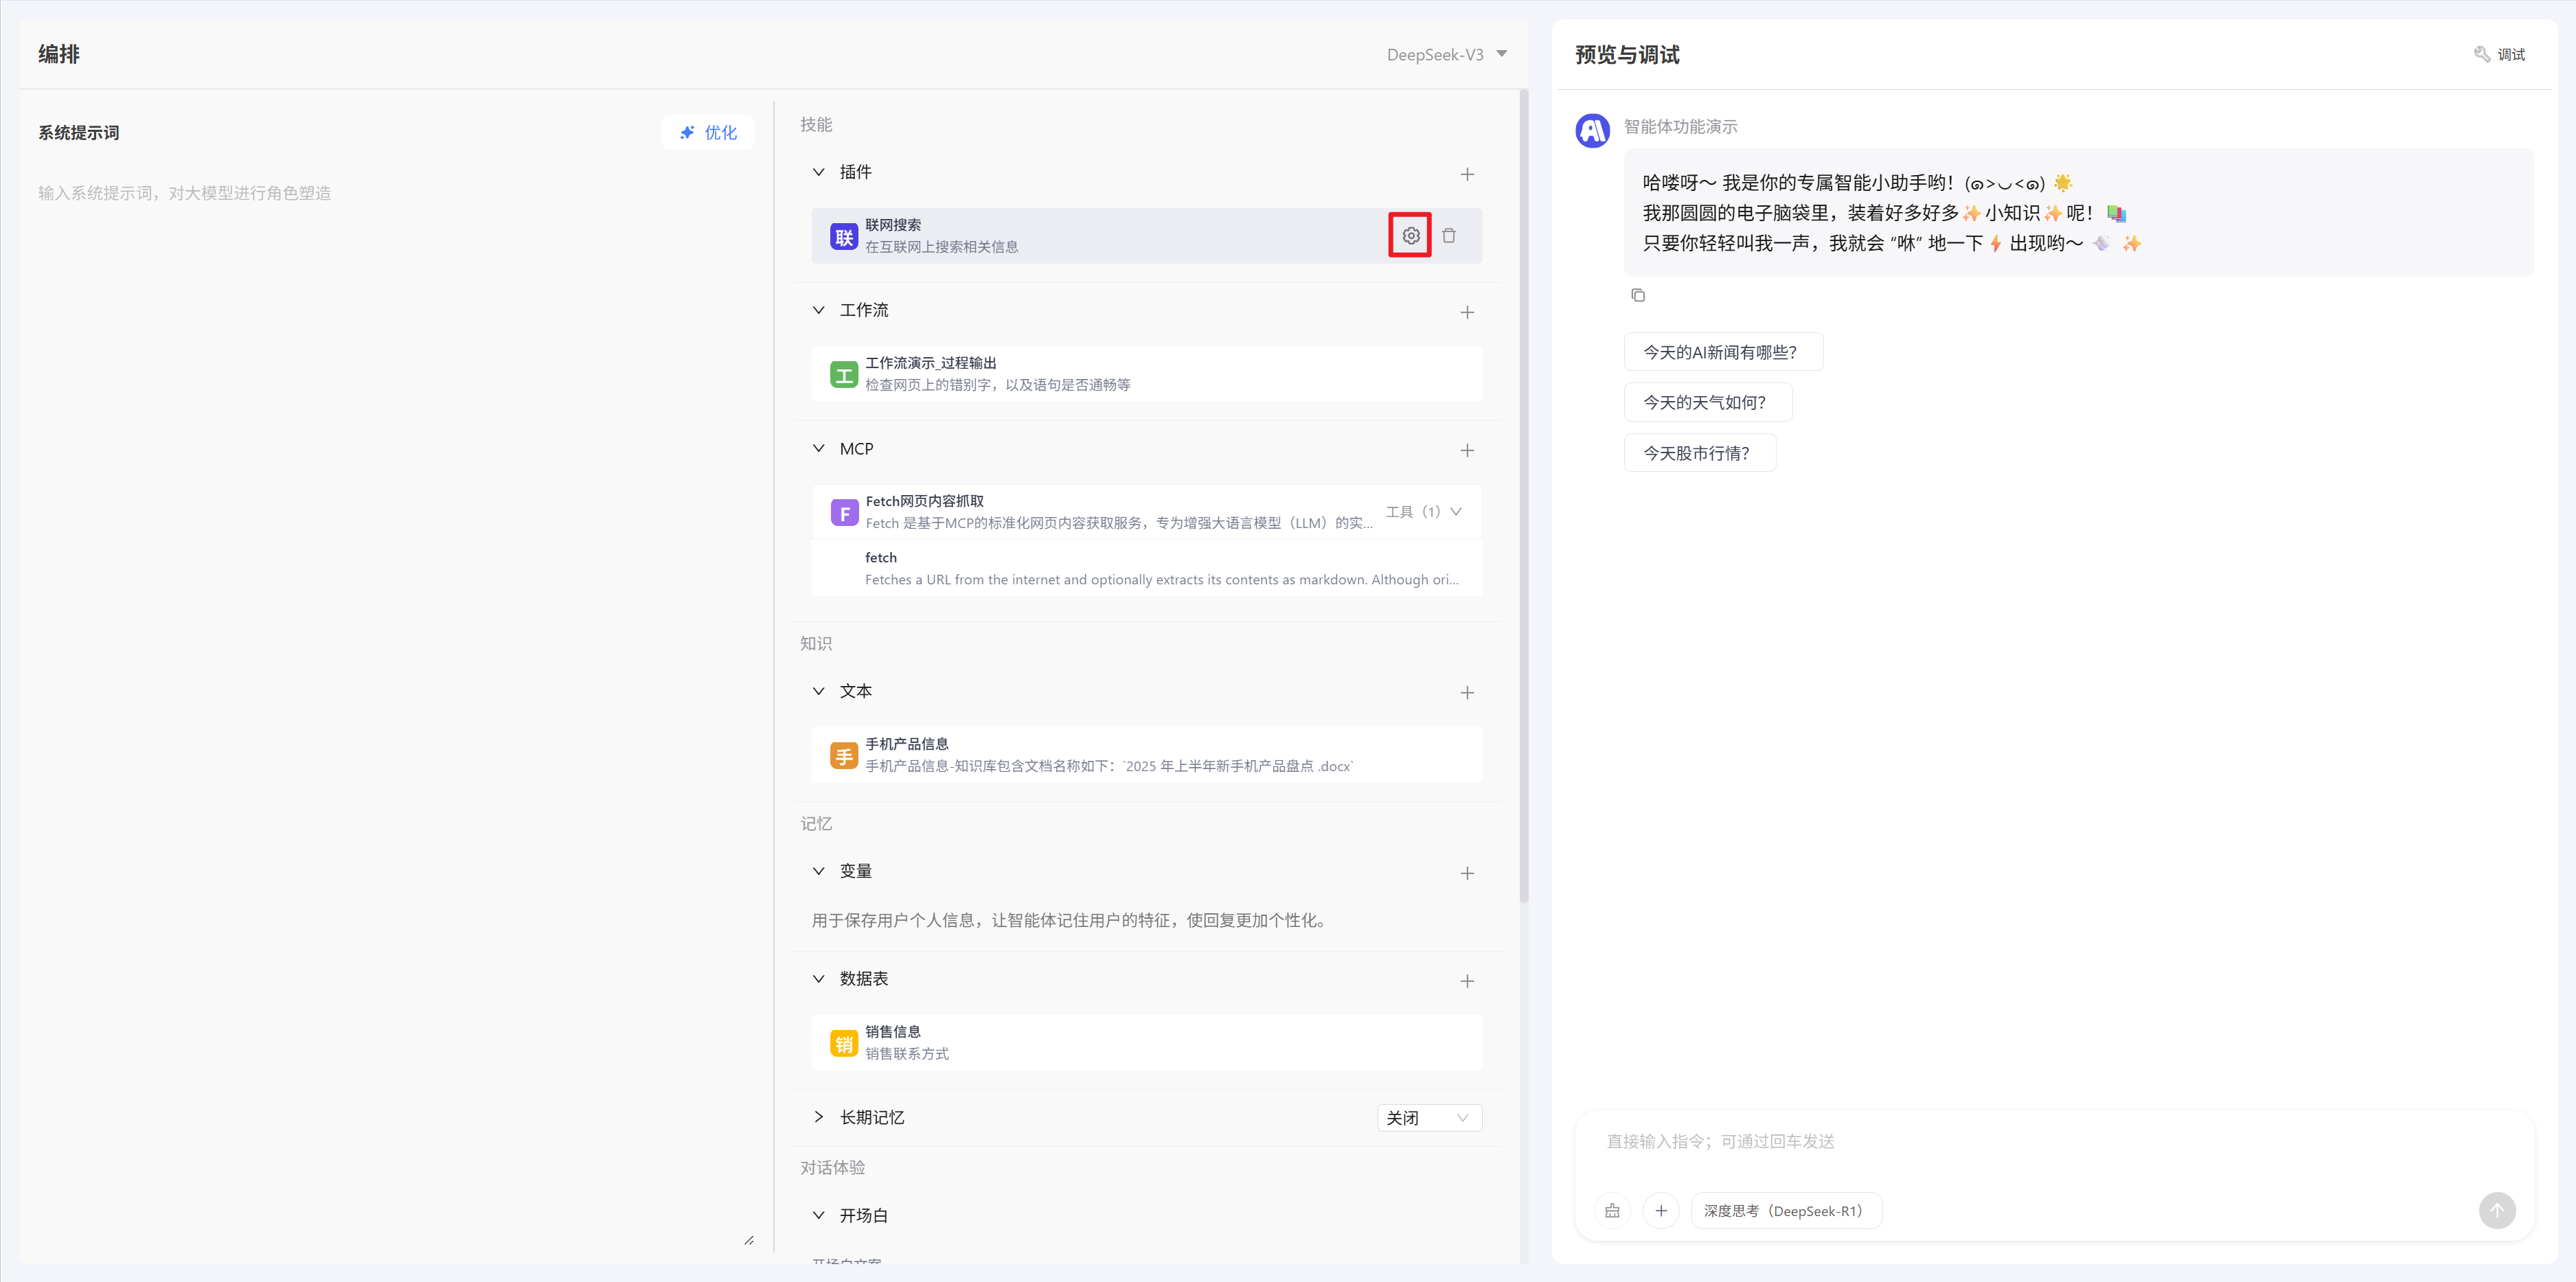The image size is (2576, 1282).
Task: Open the 长期记忆 关闭 dropdown
Action: pyautogui.click(x=1428, y=1117)
